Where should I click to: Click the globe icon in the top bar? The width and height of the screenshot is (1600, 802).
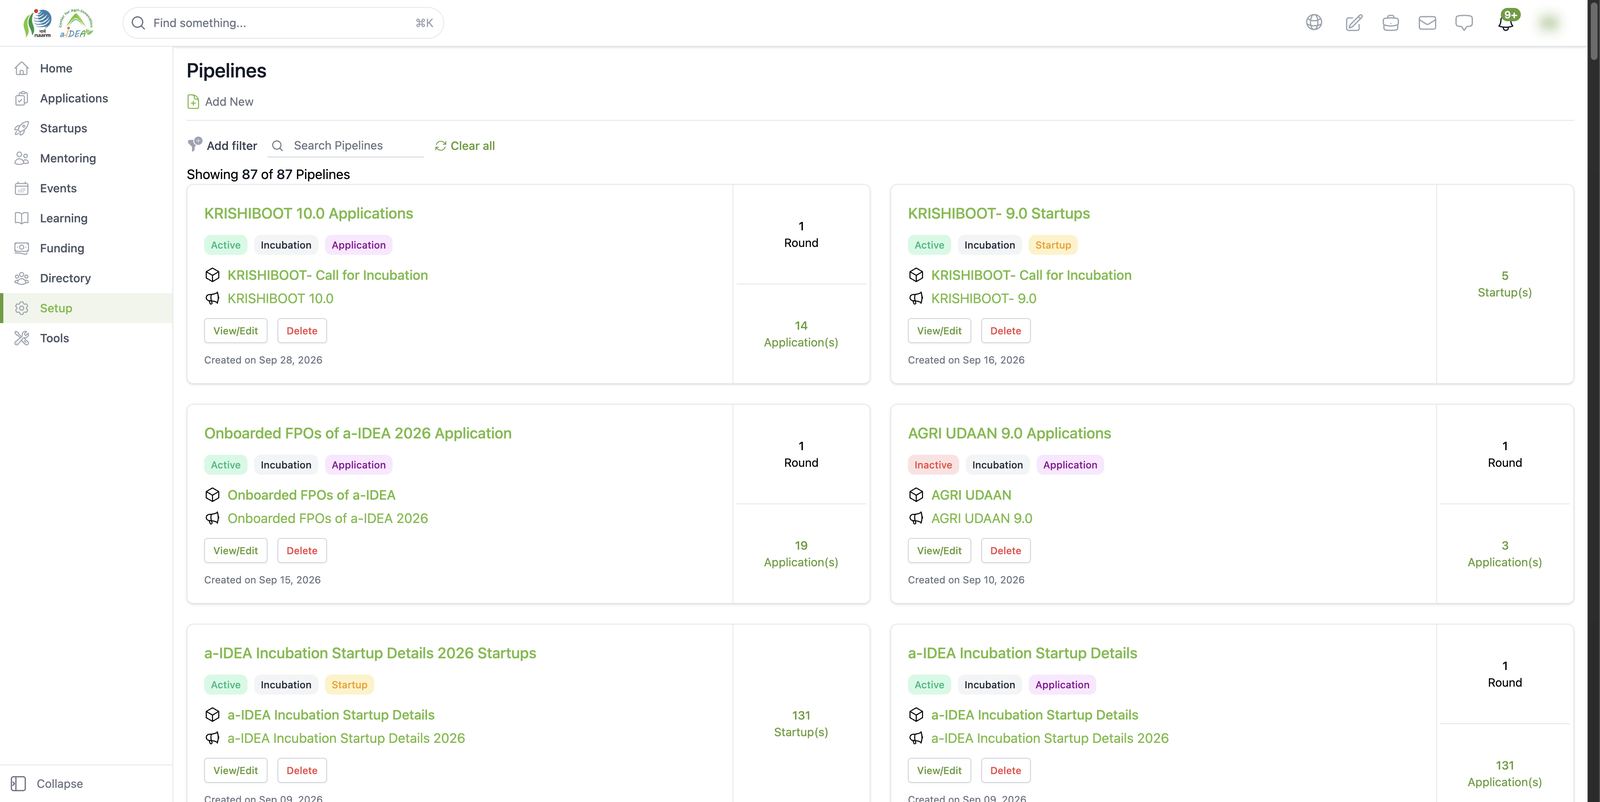(x=1314, y=22)
